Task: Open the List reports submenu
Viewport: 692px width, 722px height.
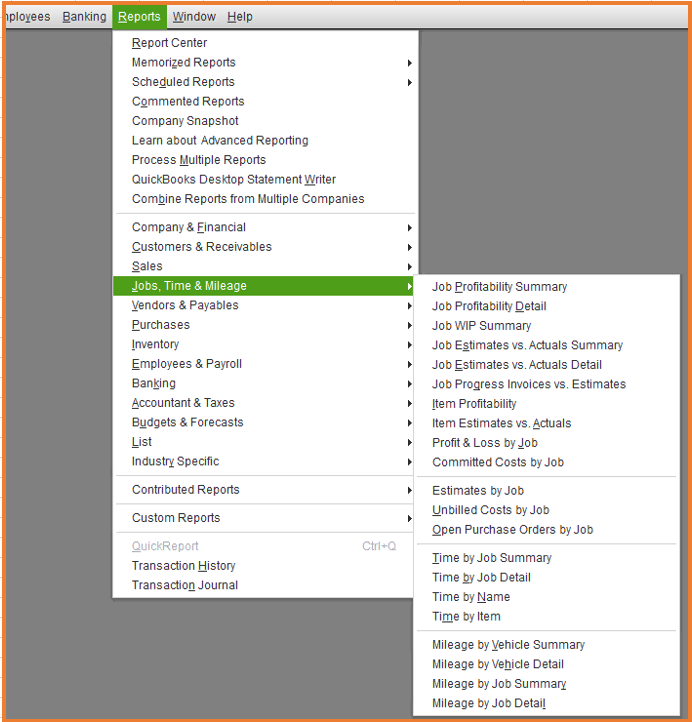Action: coord(265,442)
